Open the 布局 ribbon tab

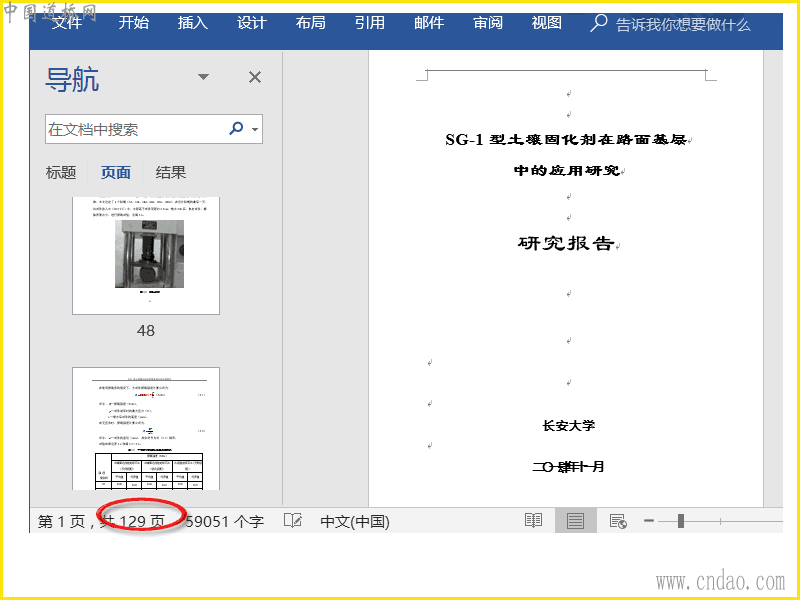311,23
